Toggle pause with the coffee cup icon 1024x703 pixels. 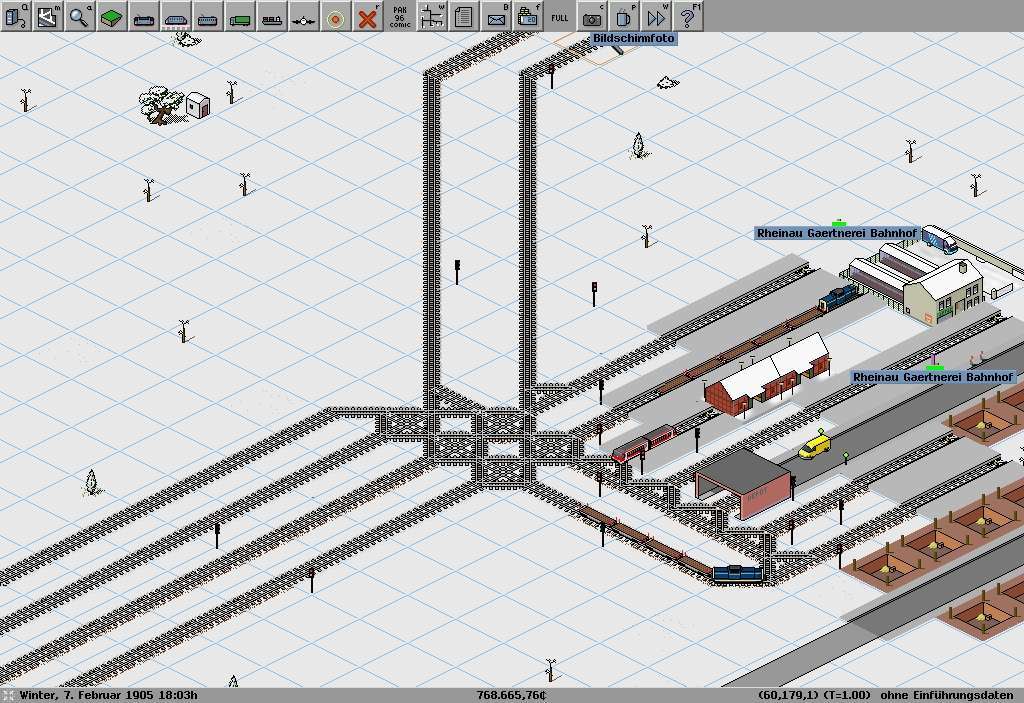[624, 16]
